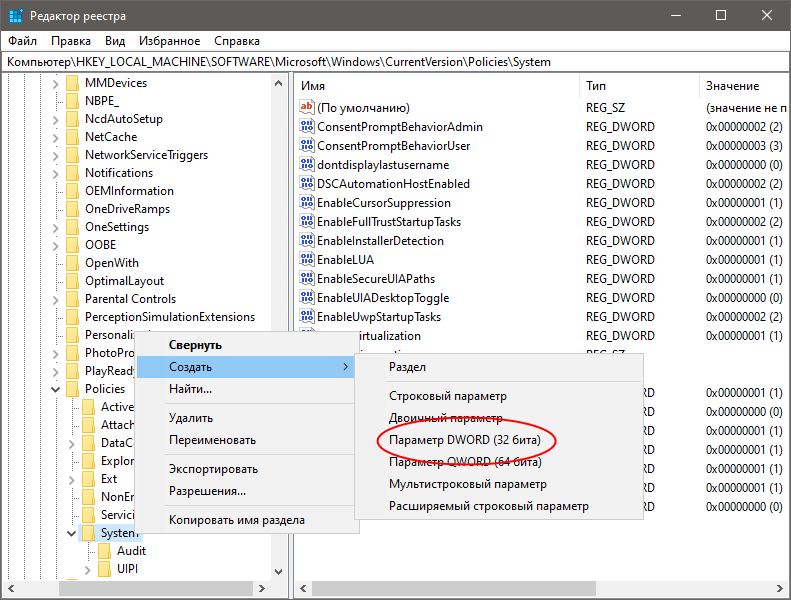The width and height of the screenshot is (791, 600).
Task: Select the EnableInstallerDetection value row
Action: pos(380,241)
